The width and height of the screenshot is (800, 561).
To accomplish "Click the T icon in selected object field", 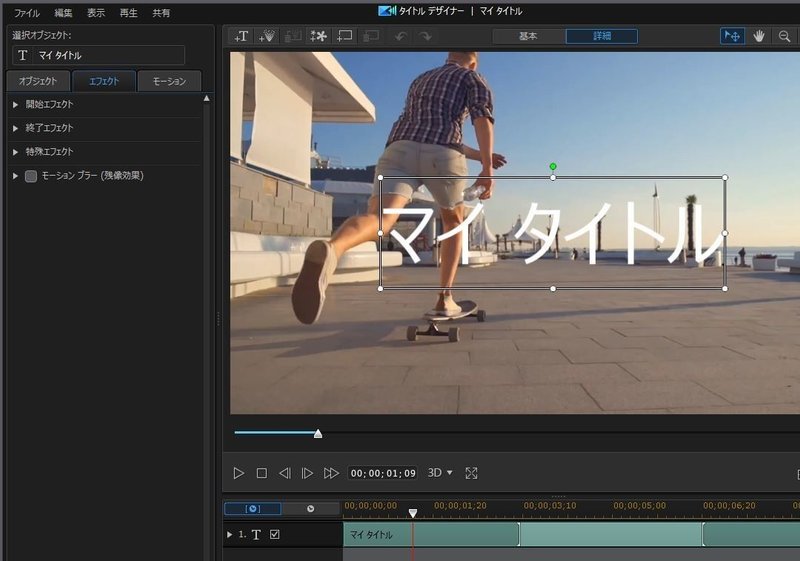I will [x=22, y=55].
